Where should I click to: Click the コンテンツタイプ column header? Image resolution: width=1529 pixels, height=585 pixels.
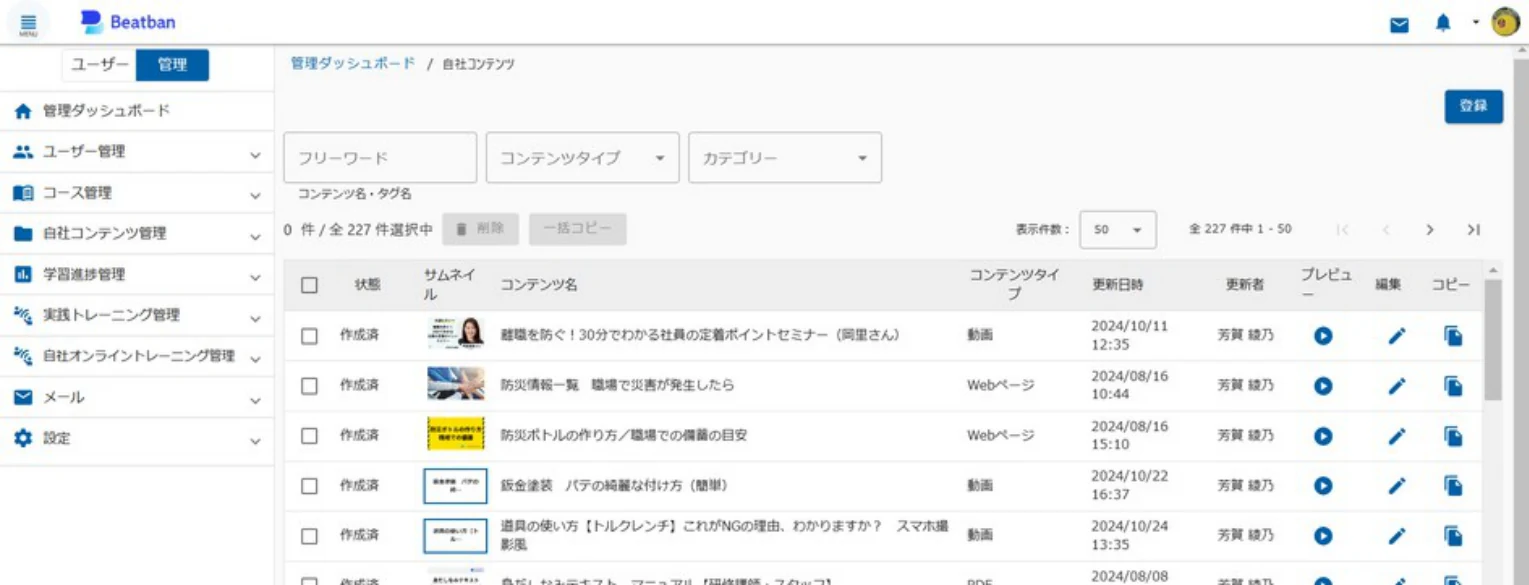coord(1014,285)
